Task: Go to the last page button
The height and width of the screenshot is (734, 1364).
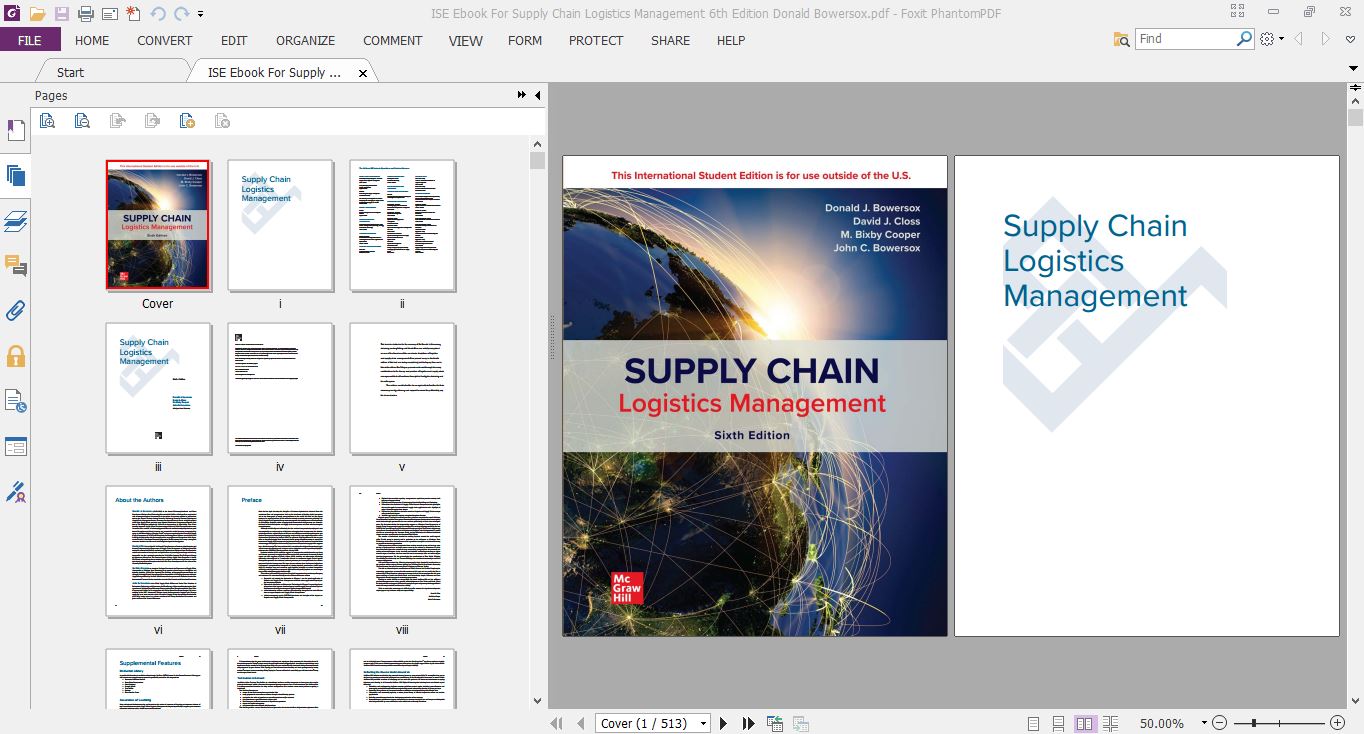Action: click(748, 723)
